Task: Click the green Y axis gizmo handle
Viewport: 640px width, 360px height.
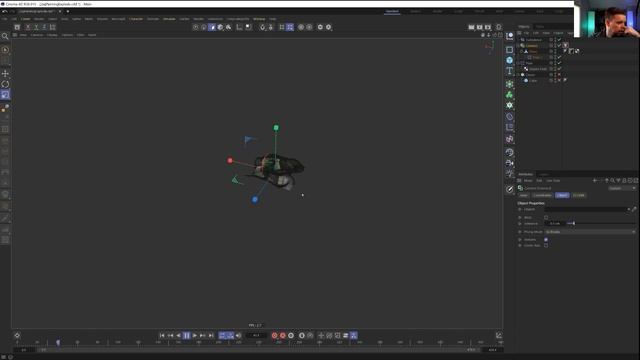Action: [276, 128]
